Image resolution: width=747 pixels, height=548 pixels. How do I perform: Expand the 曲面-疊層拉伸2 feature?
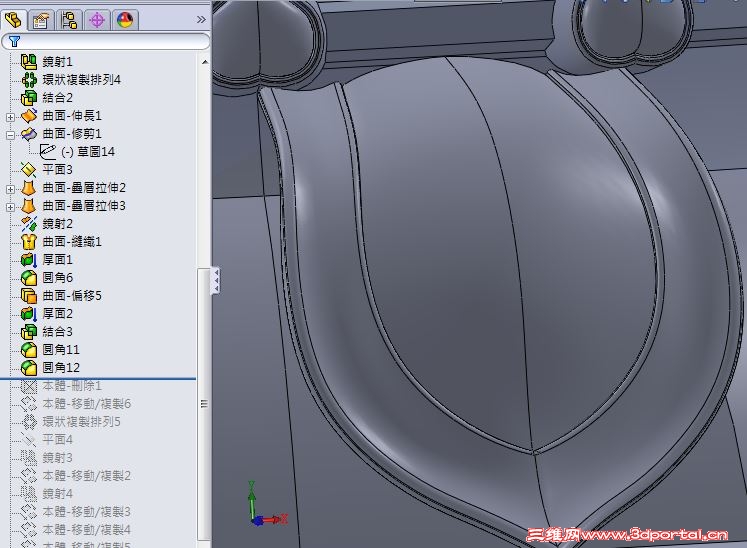click(10, 189)
